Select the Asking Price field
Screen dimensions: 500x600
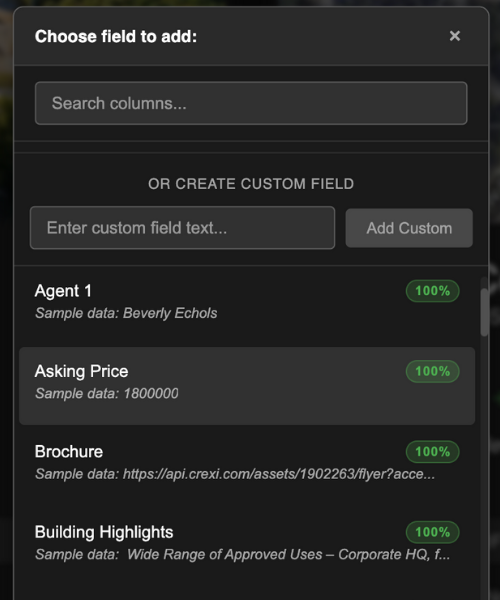pyautogui.click(x=247, y=386)
